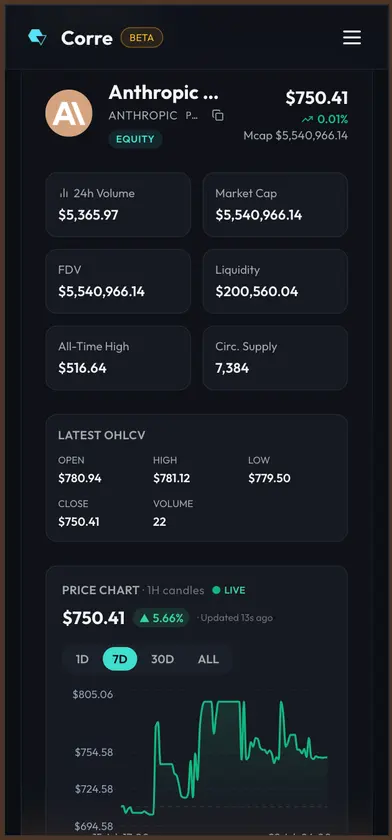Click the Corre diamond logo icon
392x840 pixels.
[37, 38]
